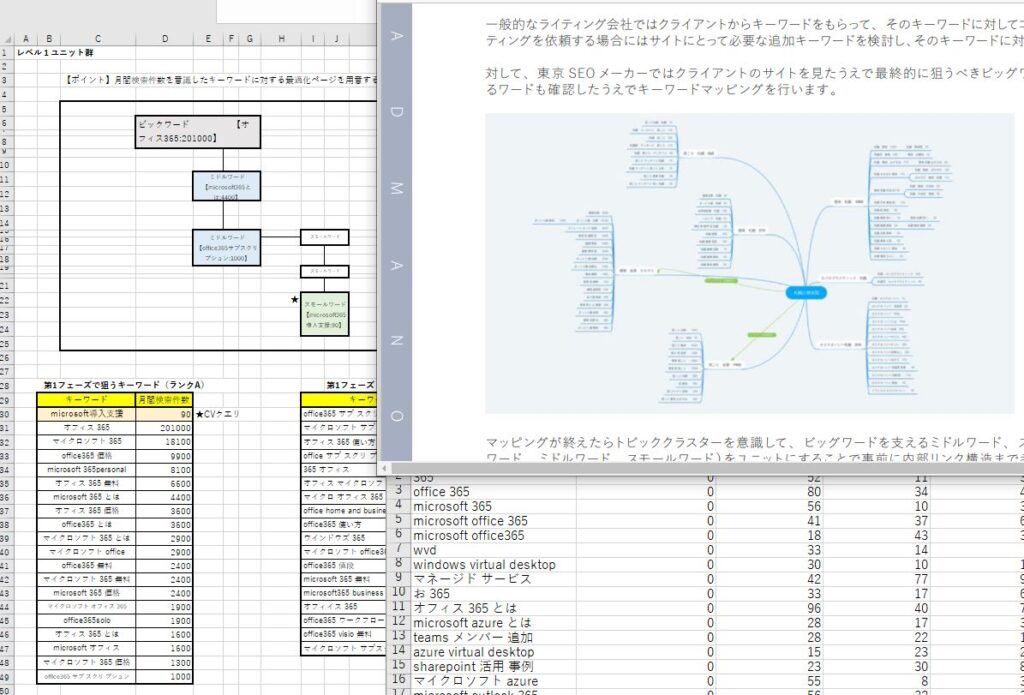Viewport: 1024px width, 695px height.
Task: Click the teams メンバー 追加 cell
Action: click(493, 638)
